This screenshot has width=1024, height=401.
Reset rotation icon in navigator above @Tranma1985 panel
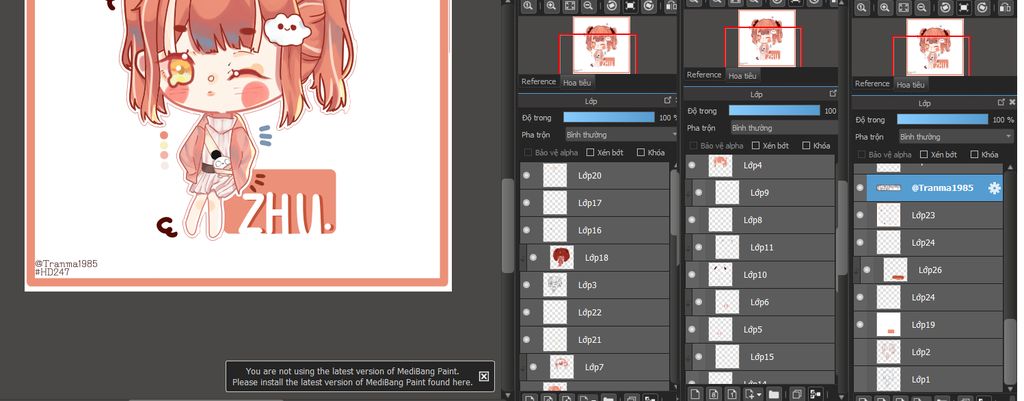point(963,8)
